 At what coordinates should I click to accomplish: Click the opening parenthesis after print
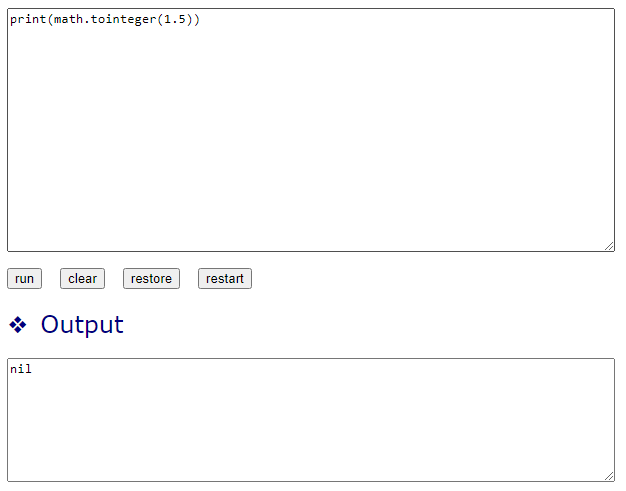point(50,20)
